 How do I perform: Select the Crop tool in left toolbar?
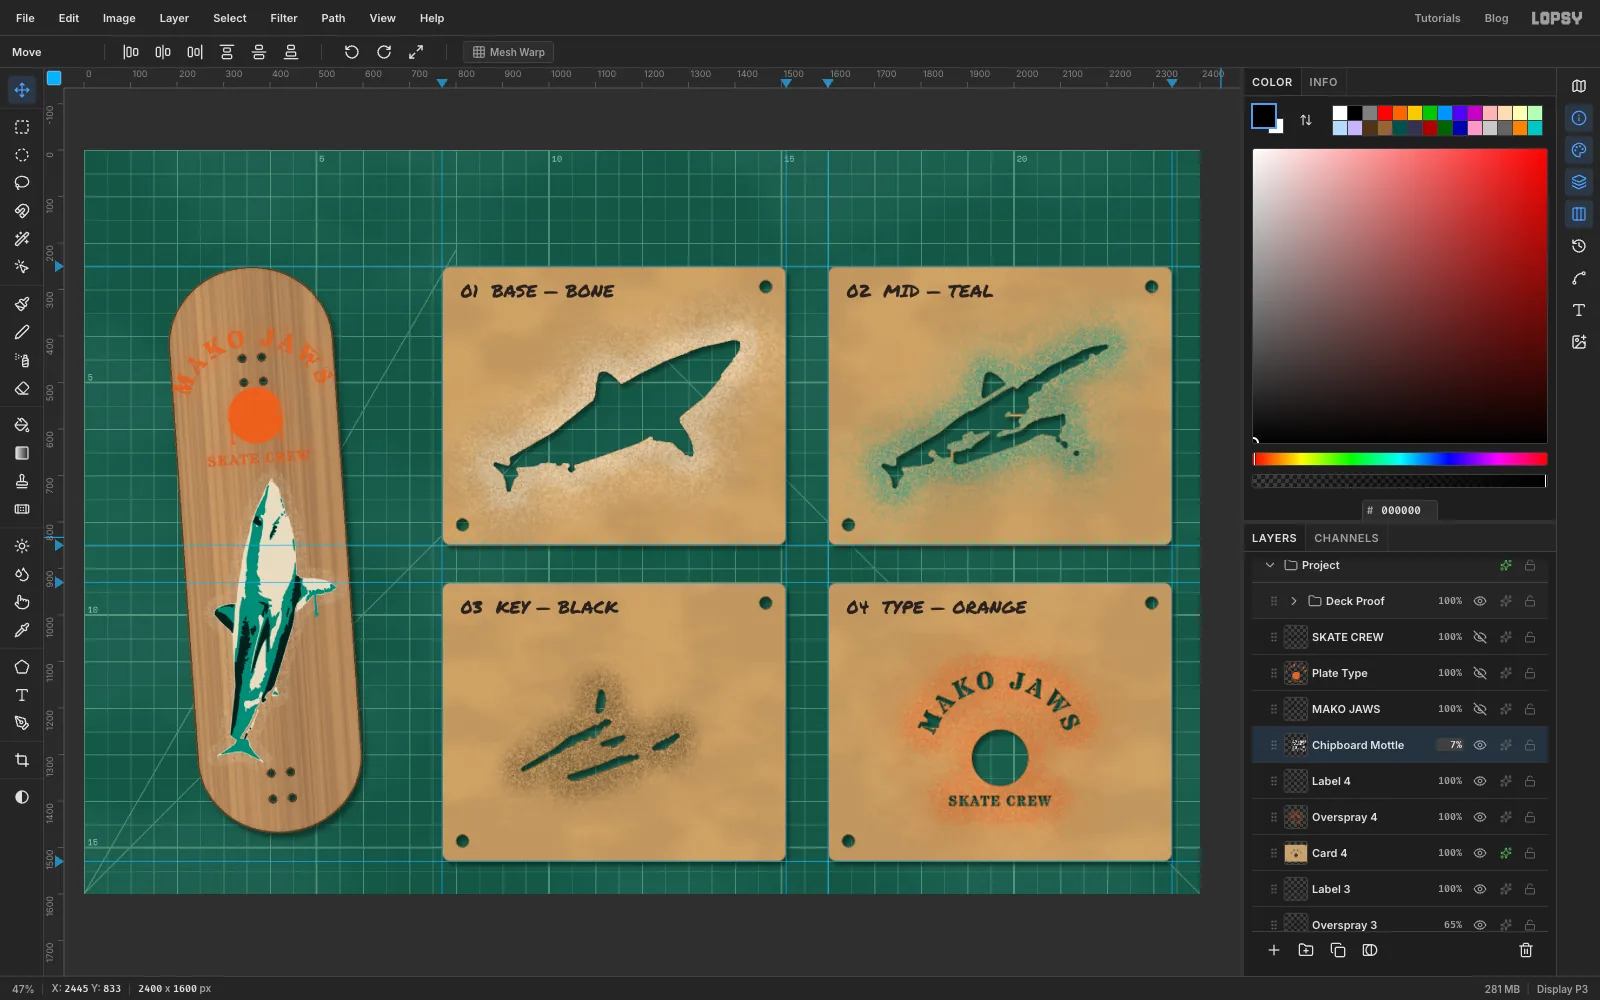point(22,760)
